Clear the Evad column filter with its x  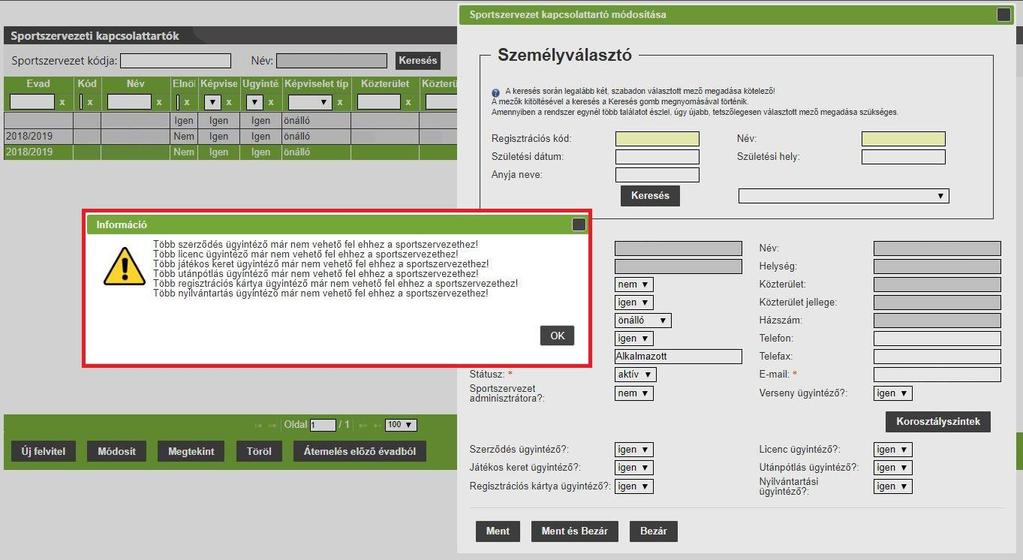62,102
